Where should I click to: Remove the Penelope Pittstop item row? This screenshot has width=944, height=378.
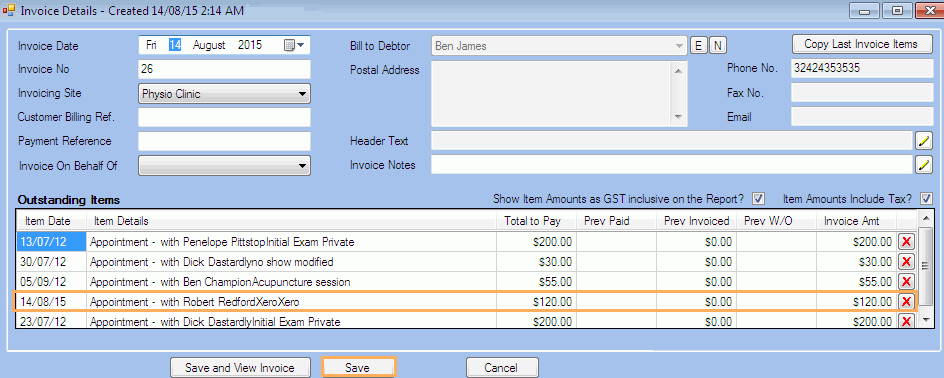pyautogui.click(x=906, y=243)
